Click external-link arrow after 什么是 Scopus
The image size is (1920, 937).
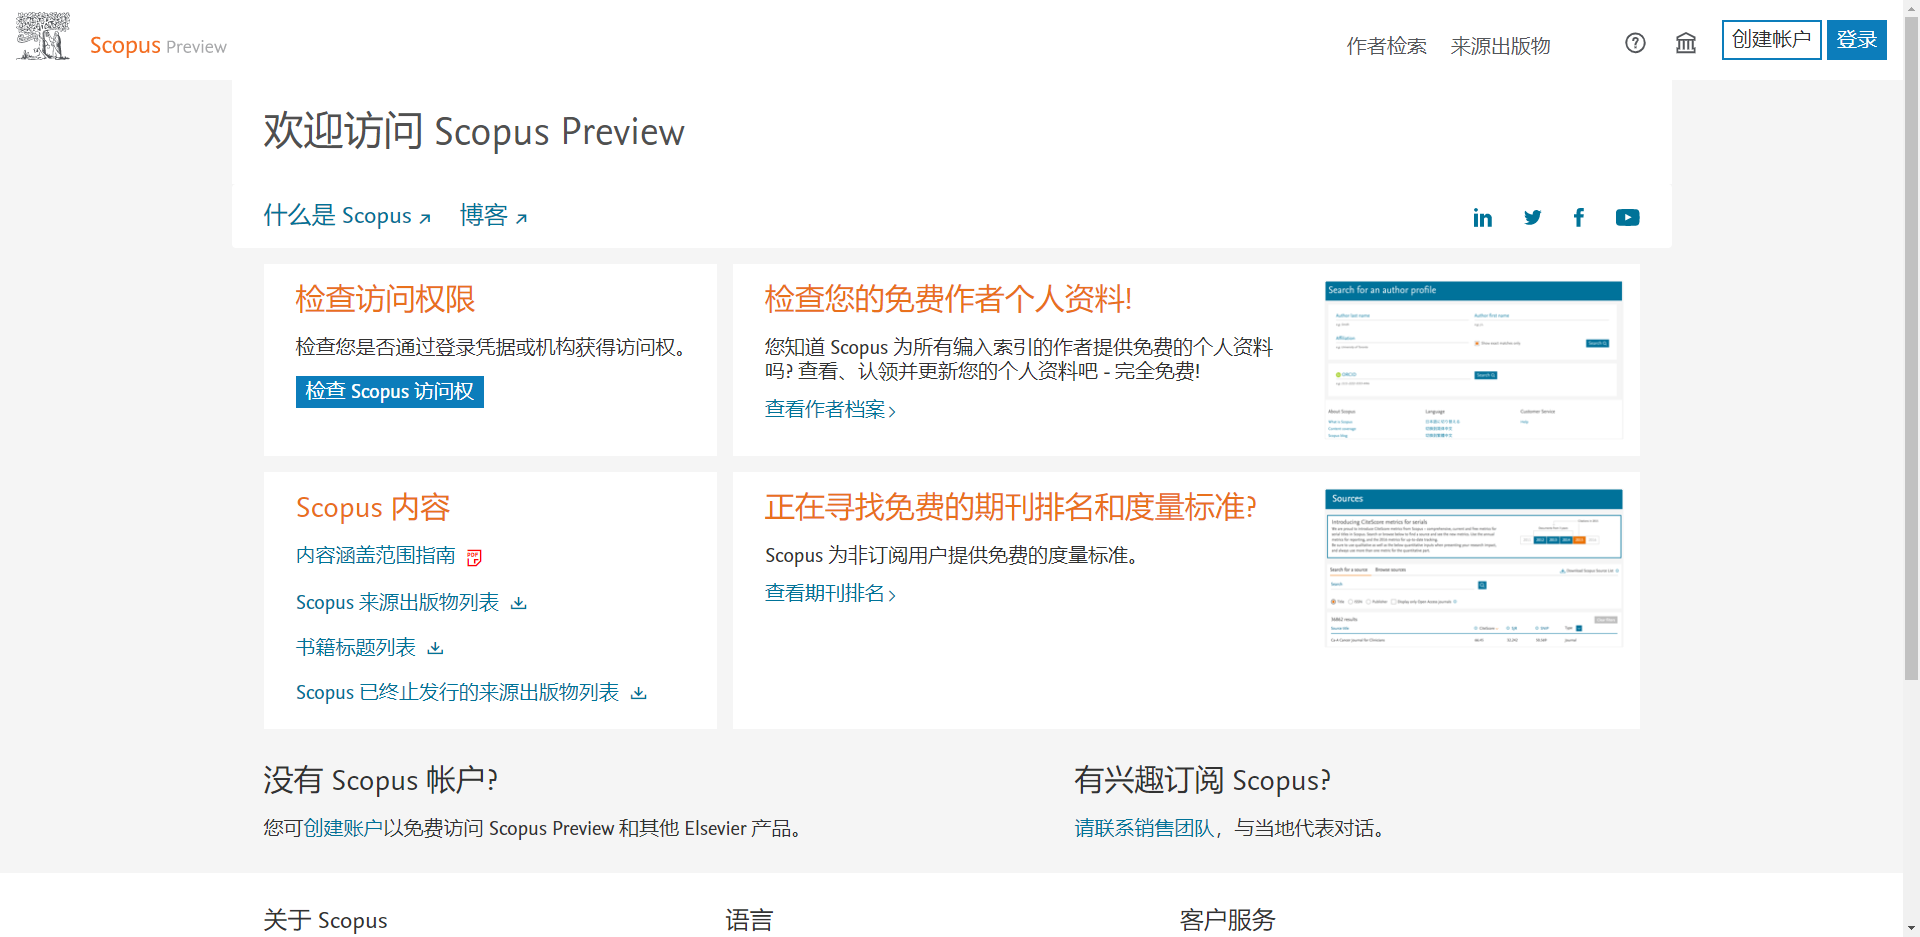coord(425,218)
